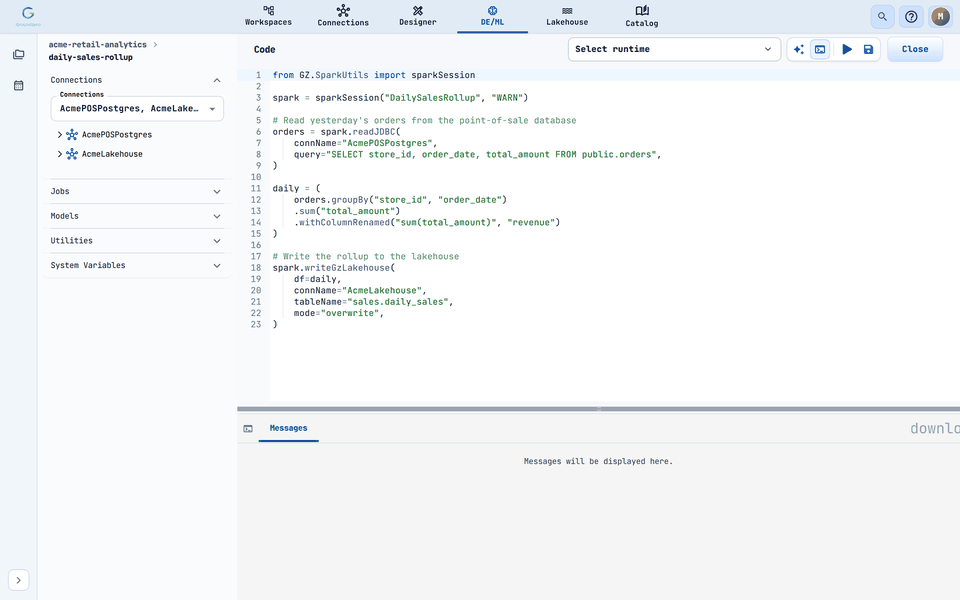Click line number 12 in gutter
960x600 pixels.
[256, 200]
